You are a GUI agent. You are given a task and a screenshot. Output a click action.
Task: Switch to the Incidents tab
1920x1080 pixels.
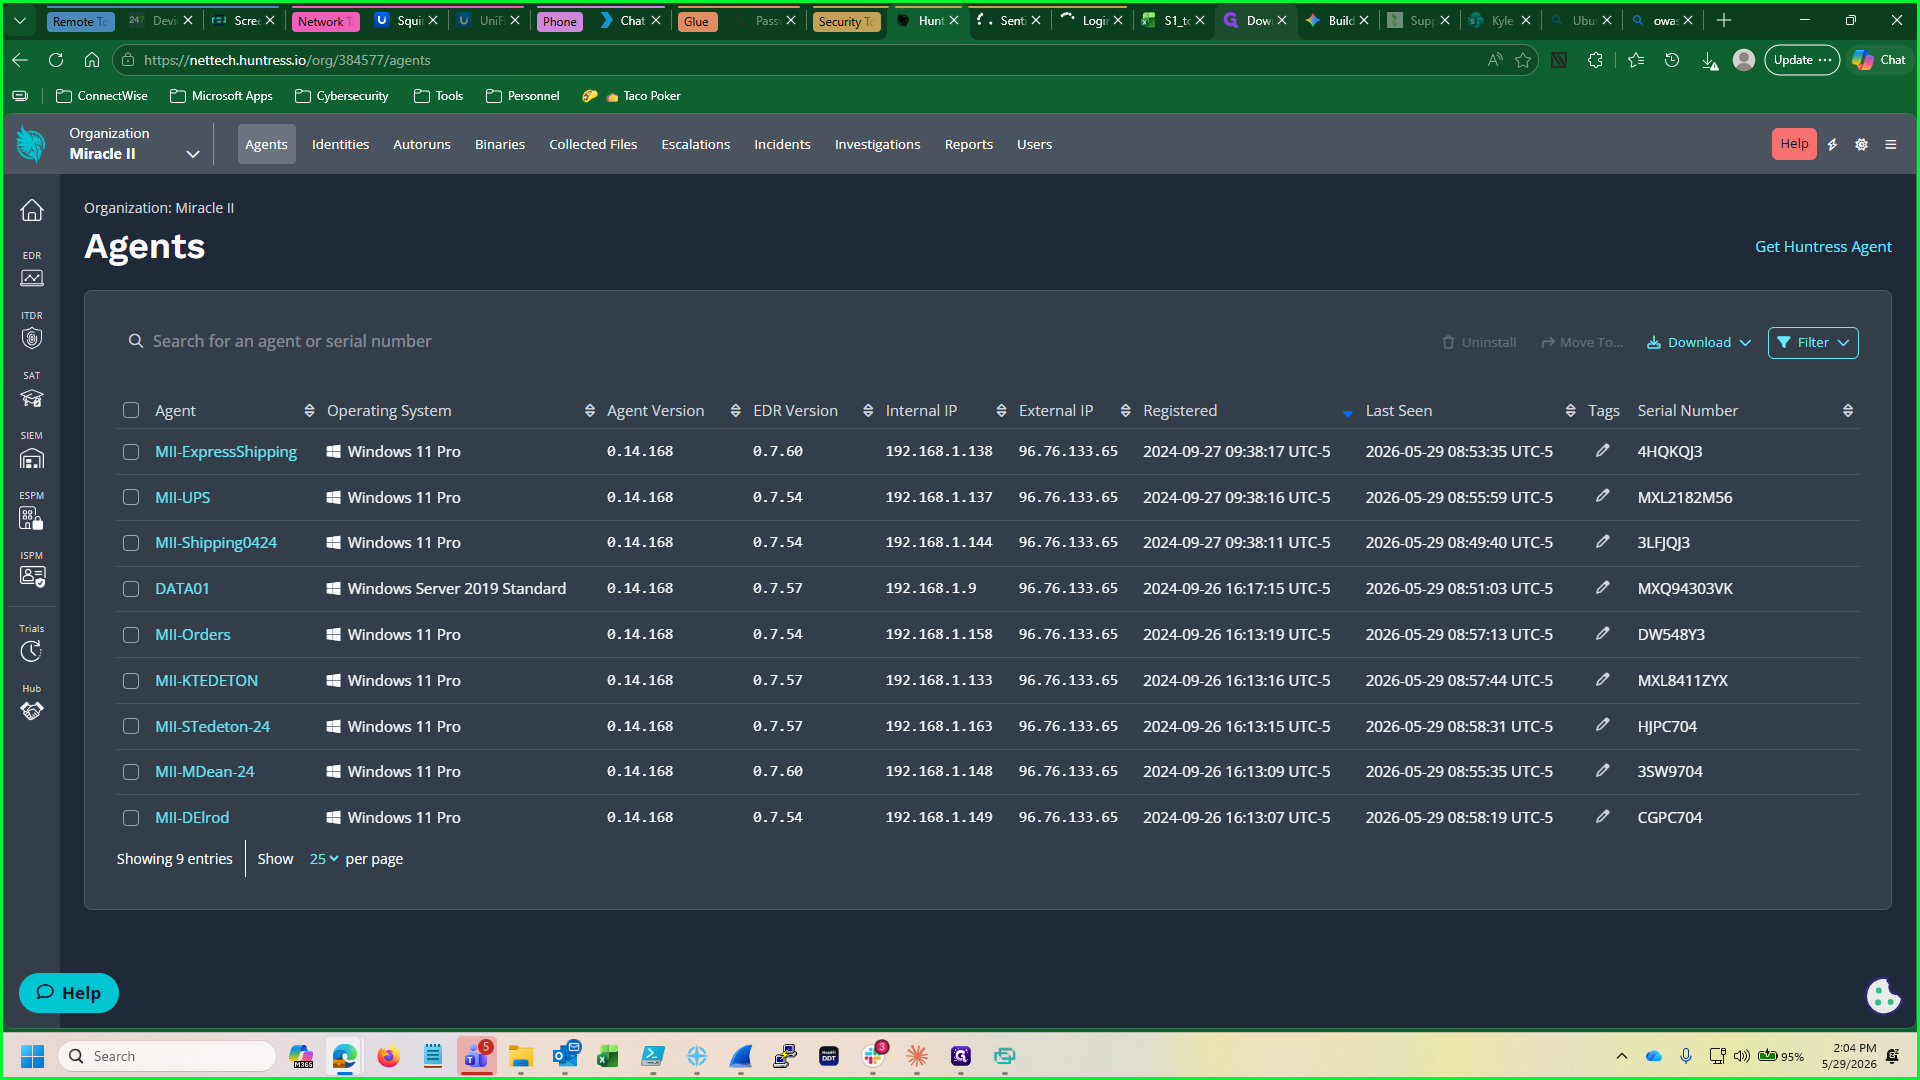click(x=782, y=144)
